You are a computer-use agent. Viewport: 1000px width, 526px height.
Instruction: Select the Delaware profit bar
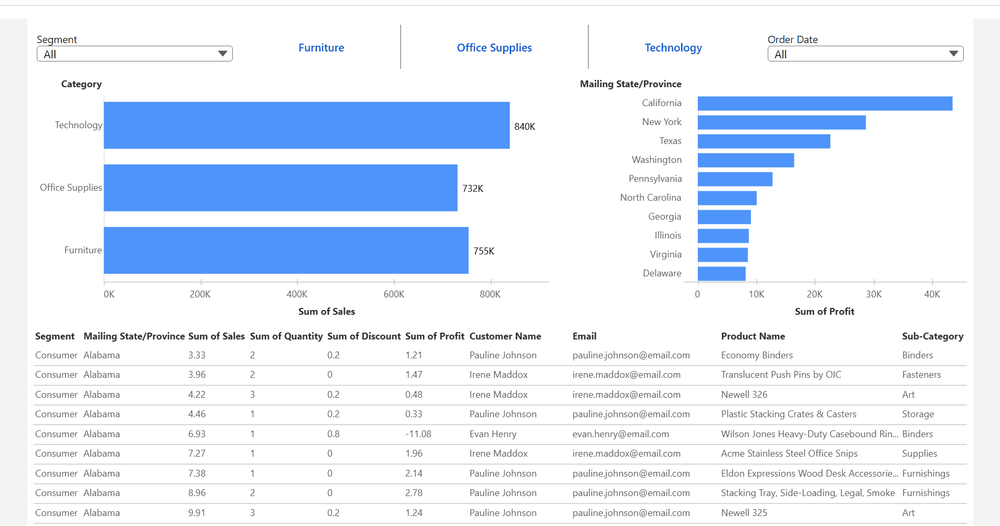[721, 273]
